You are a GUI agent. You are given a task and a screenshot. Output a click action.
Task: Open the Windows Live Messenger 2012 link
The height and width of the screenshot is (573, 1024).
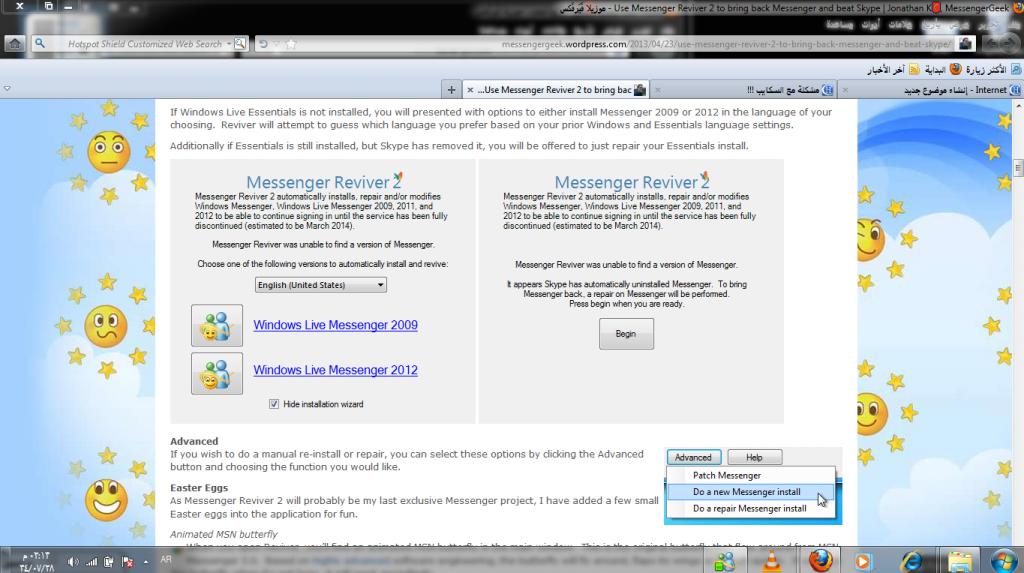[335, 370]
